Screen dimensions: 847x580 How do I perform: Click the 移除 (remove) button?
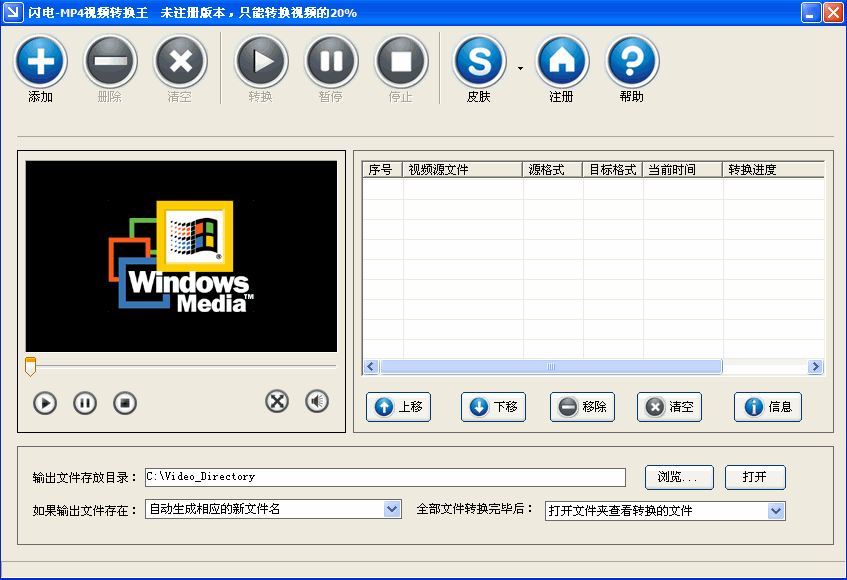tap(582, 407)
